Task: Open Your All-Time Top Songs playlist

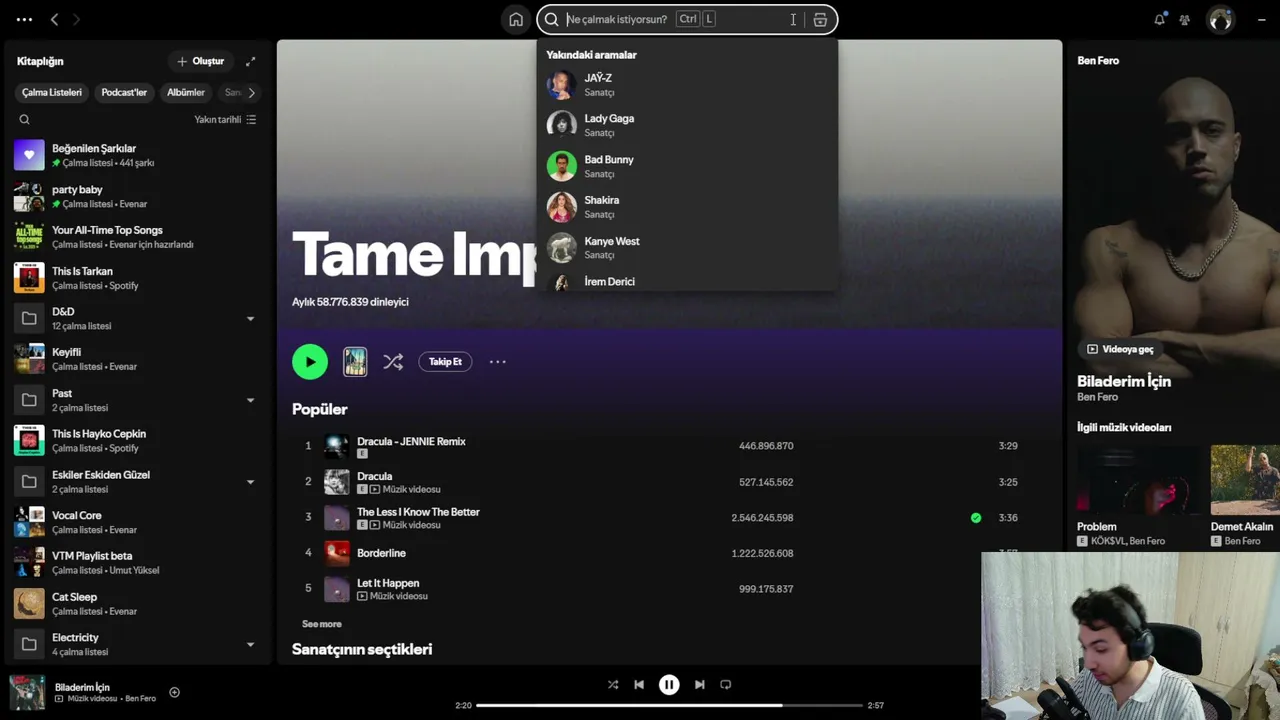Action: (138, 237)
